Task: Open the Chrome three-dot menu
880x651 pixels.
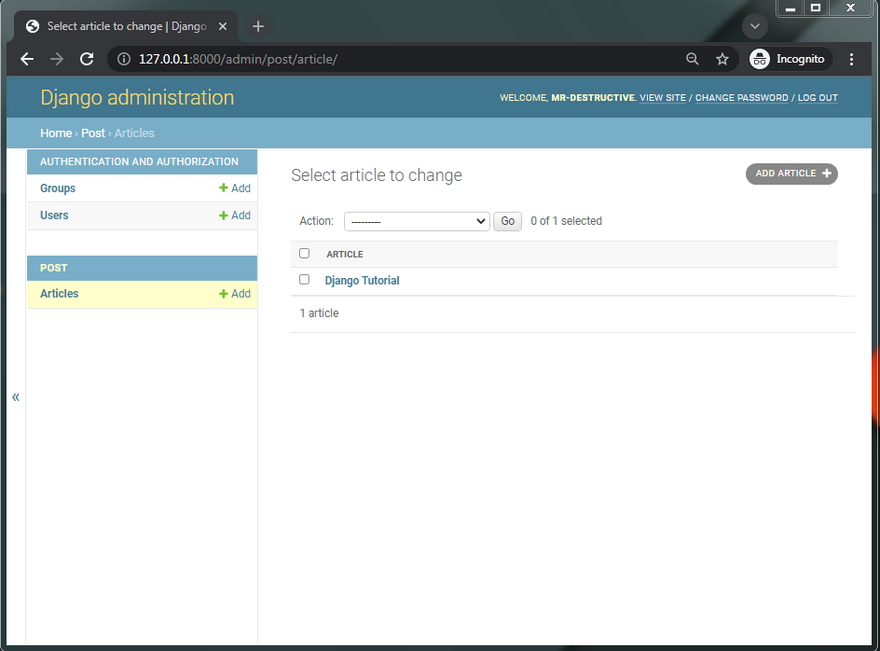Action: point(851,59)
